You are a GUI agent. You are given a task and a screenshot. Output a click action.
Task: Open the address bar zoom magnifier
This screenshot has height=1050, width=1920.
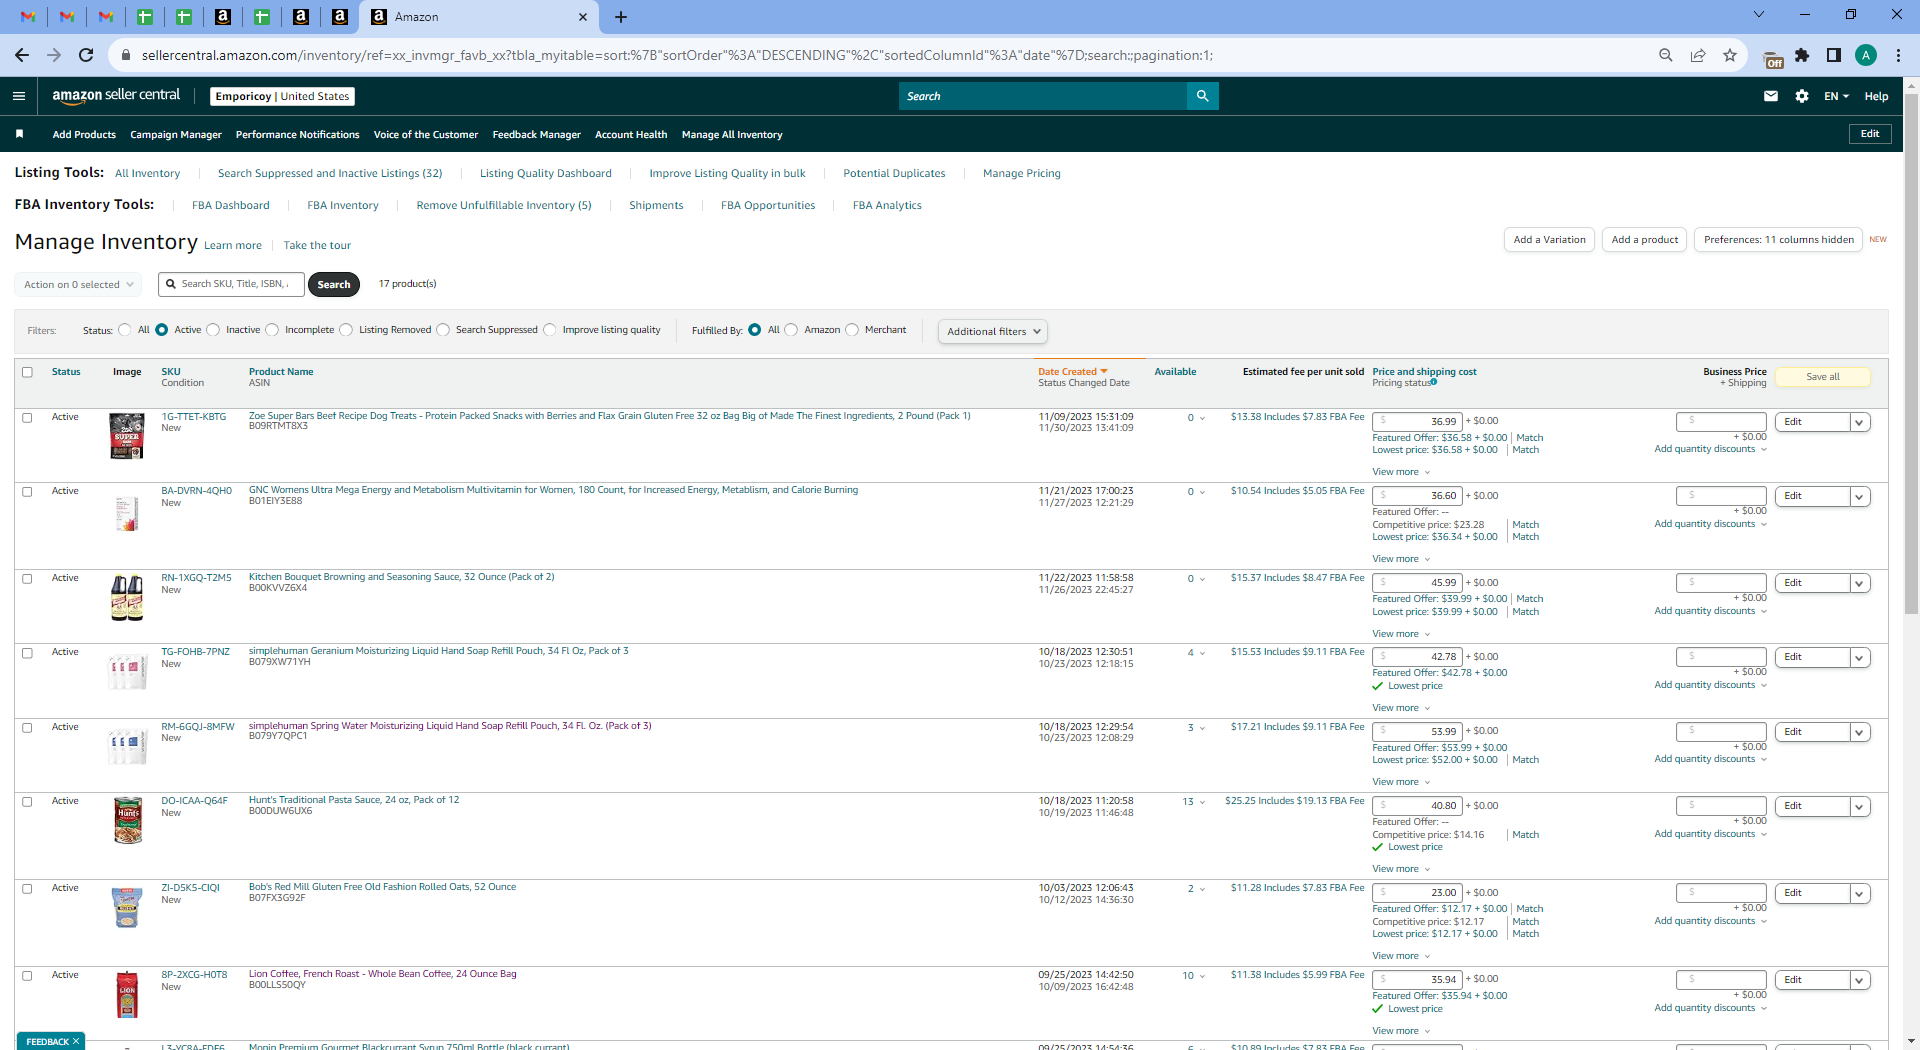tap(1666, 55)
